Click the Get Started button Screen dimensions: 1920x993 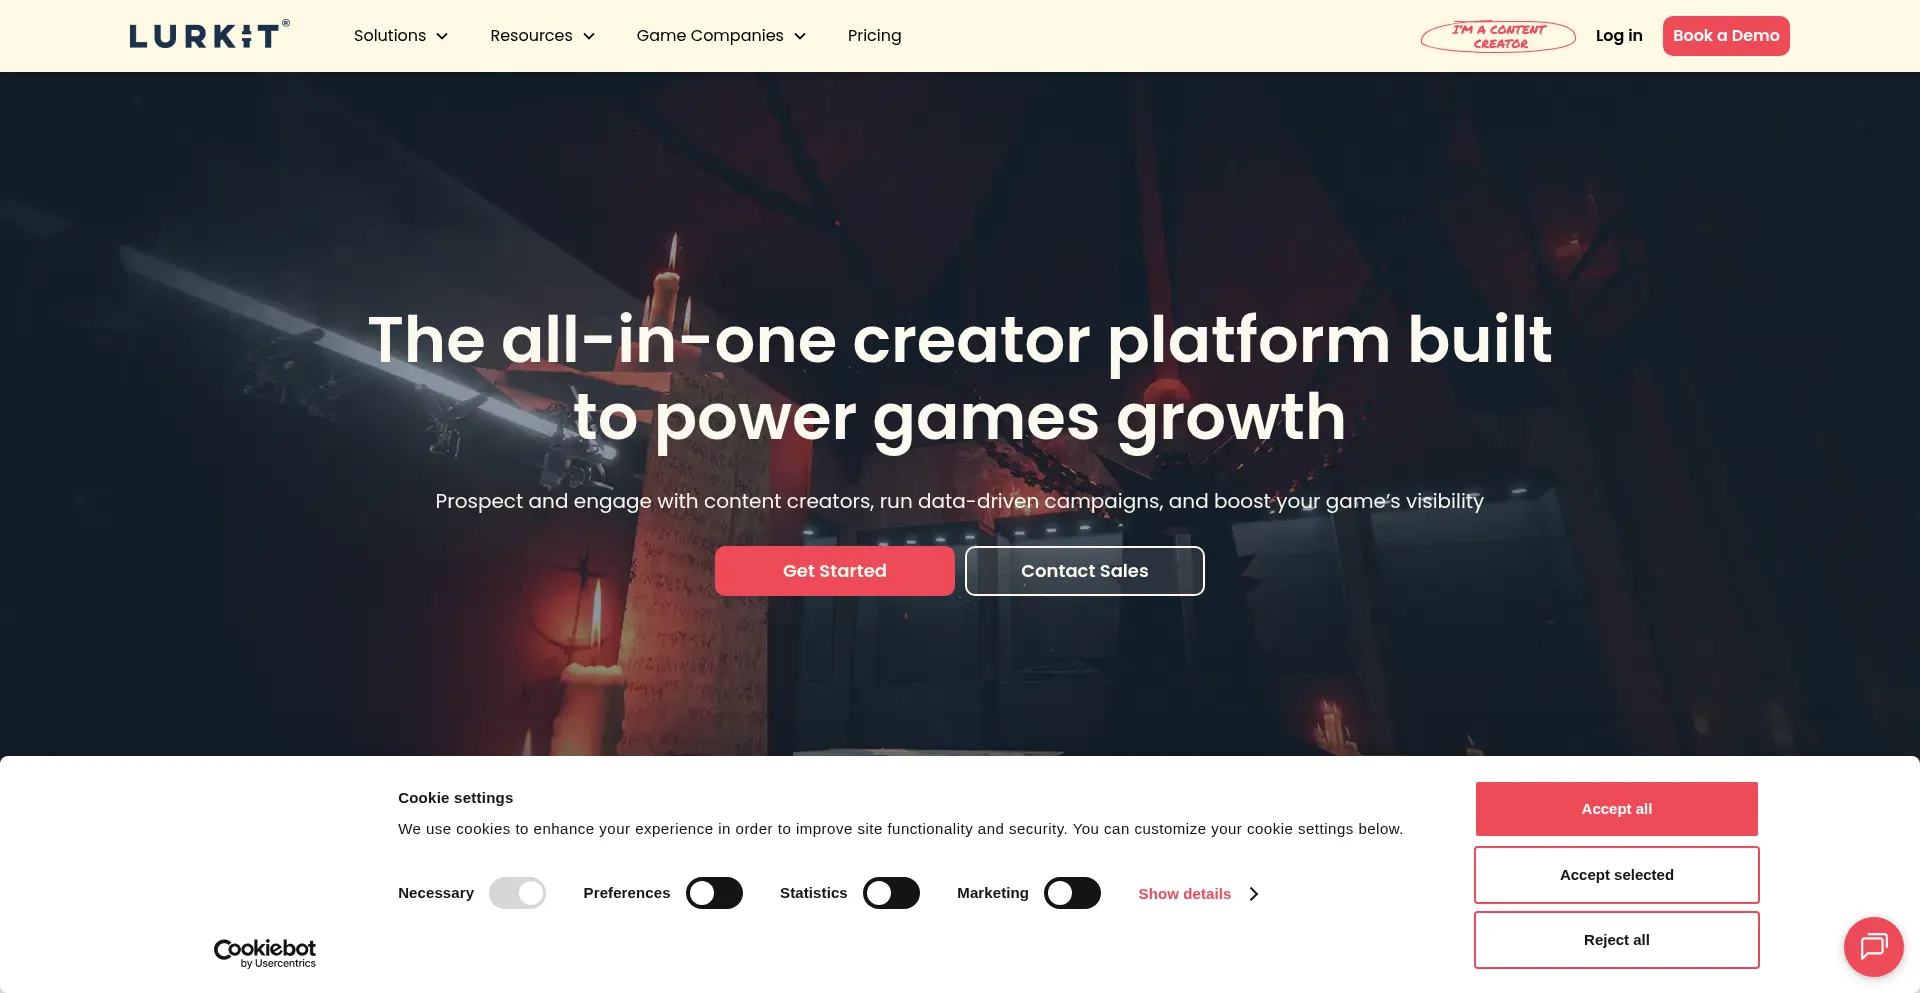pyautogui.click(x=834, y=571)
